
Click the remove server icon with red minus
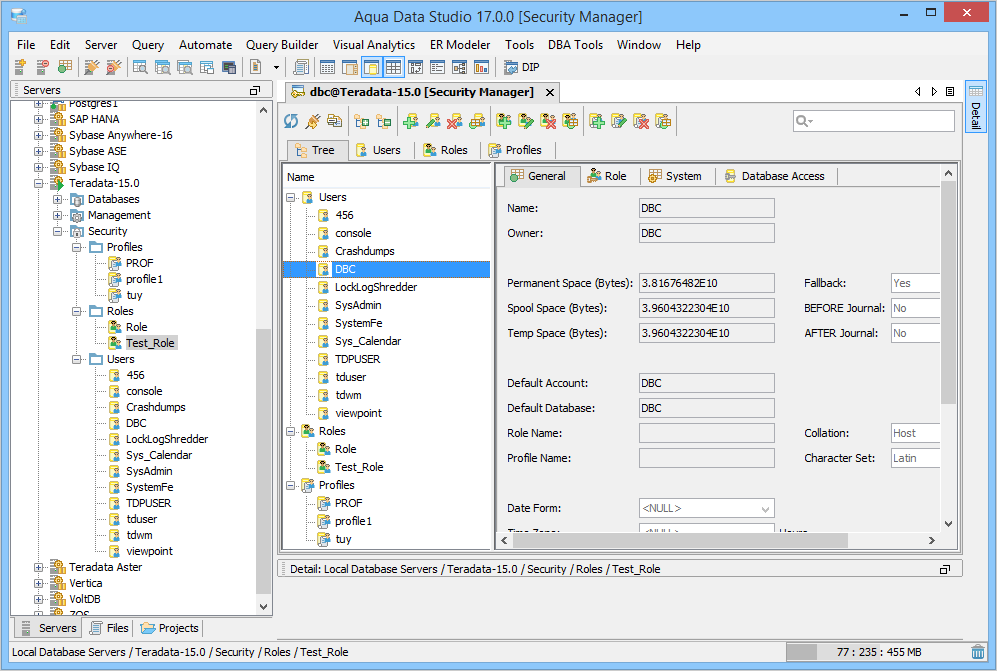tap(42, 67)
